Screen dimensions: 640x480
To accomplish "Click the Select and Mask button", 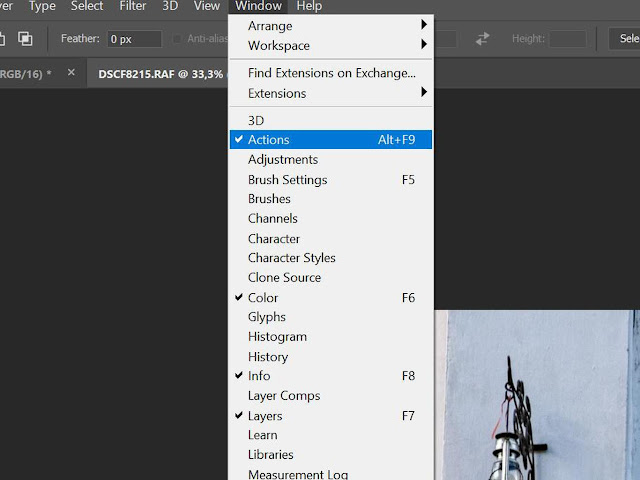I will pos(624,39).
